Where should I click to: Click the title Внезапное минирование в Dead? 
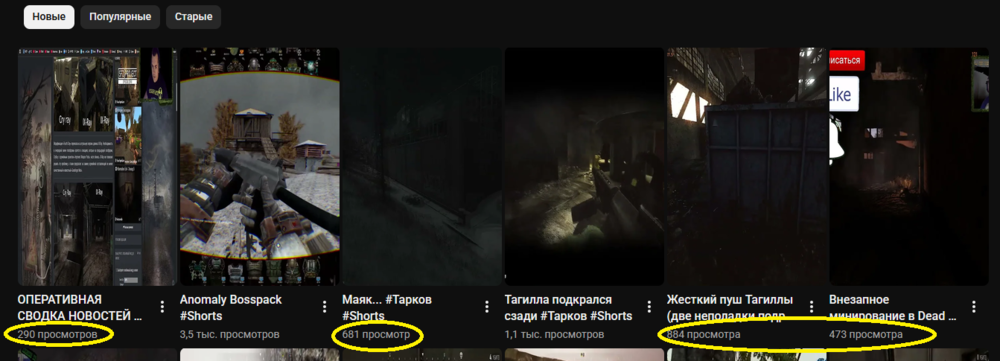pyautogui.click(x=893, y=308)
